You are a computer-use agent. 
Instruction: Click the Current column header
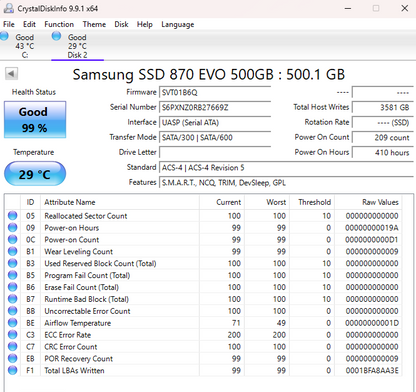coord(222,202)
